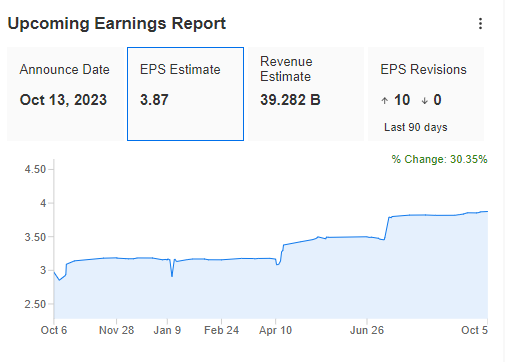Click the Upcoming Earnings Report heading

click(117, 24)
